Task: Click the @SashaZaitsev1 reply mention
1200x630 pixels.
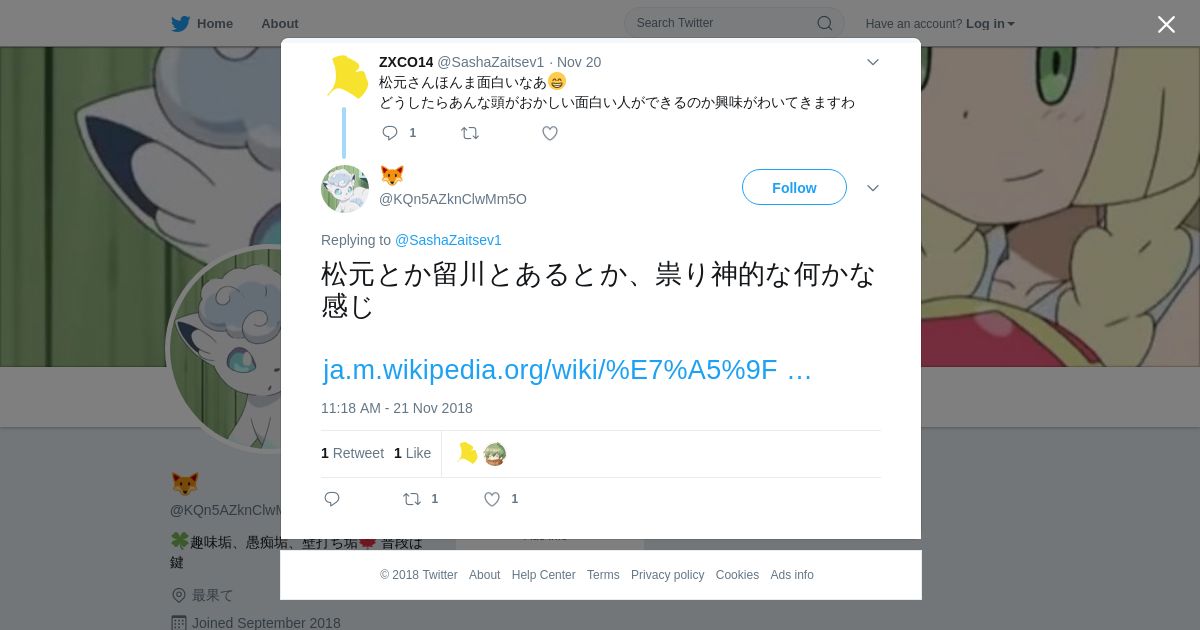Action: (x=448, y=240)
